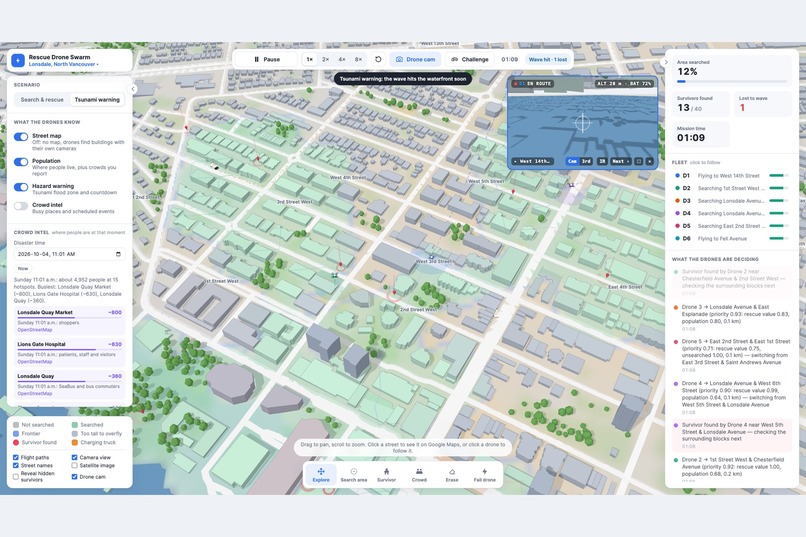This screenshot has width=806, height=537.
Task: Uncheck the Flight paths checkbox
Action: pos(16,457)
